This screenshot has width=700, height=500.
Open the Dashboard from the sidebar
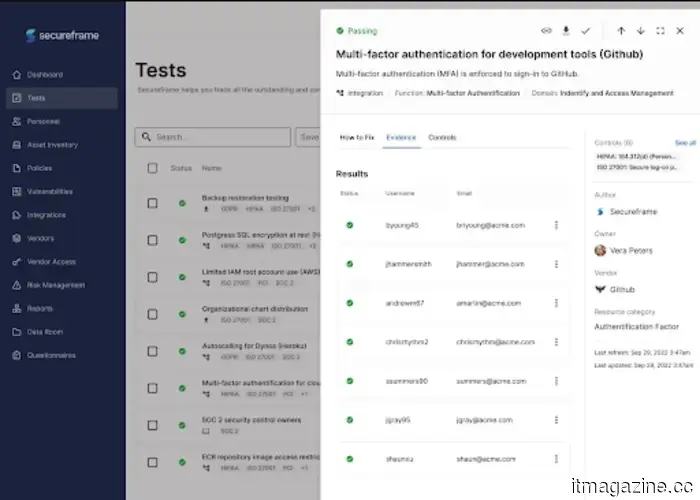pos(45,75)
